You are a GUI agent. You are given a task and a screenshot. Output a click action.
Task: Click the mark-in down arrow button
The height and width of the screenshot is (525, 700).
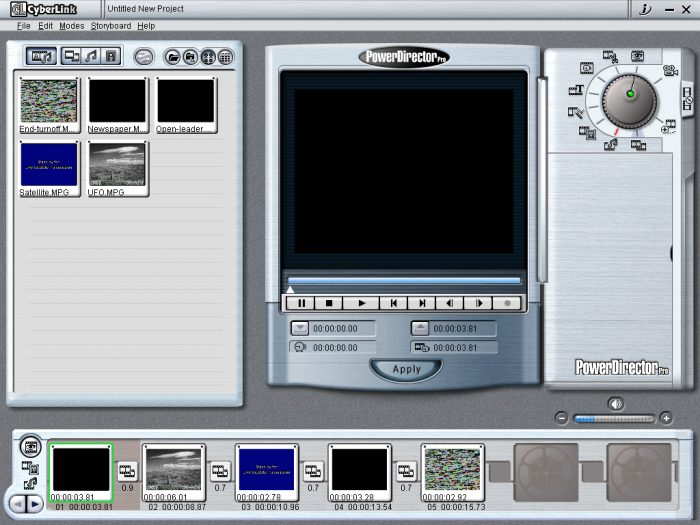tap(300, 328)
